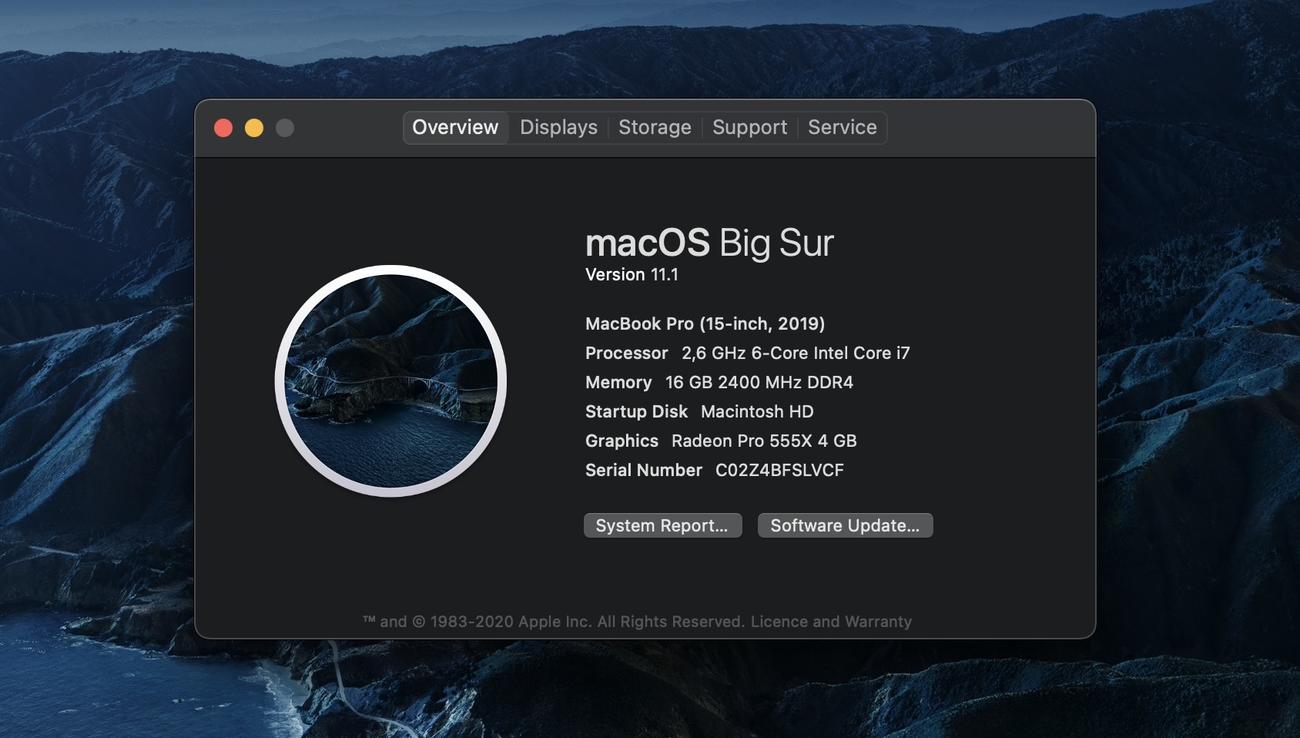Screen dimensions: 1300x738
Task: Click the Memory label
Action: [619, 383]
